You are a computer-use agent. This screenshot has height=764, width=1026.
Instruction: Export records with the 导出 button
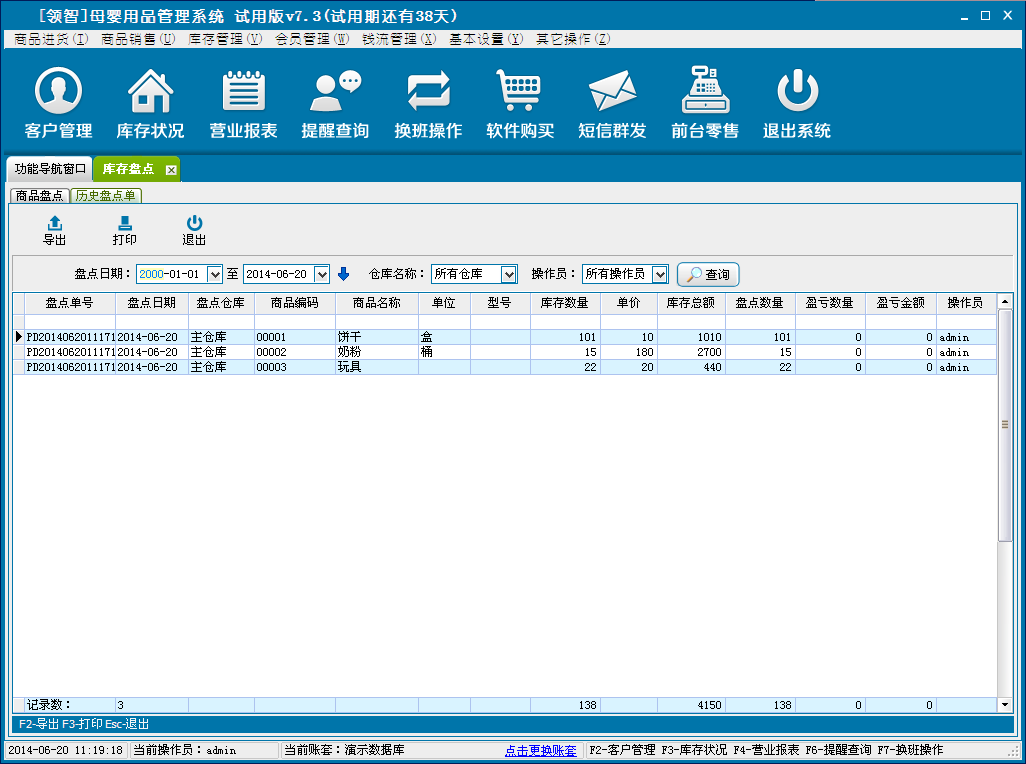click(x=55, y=230)
